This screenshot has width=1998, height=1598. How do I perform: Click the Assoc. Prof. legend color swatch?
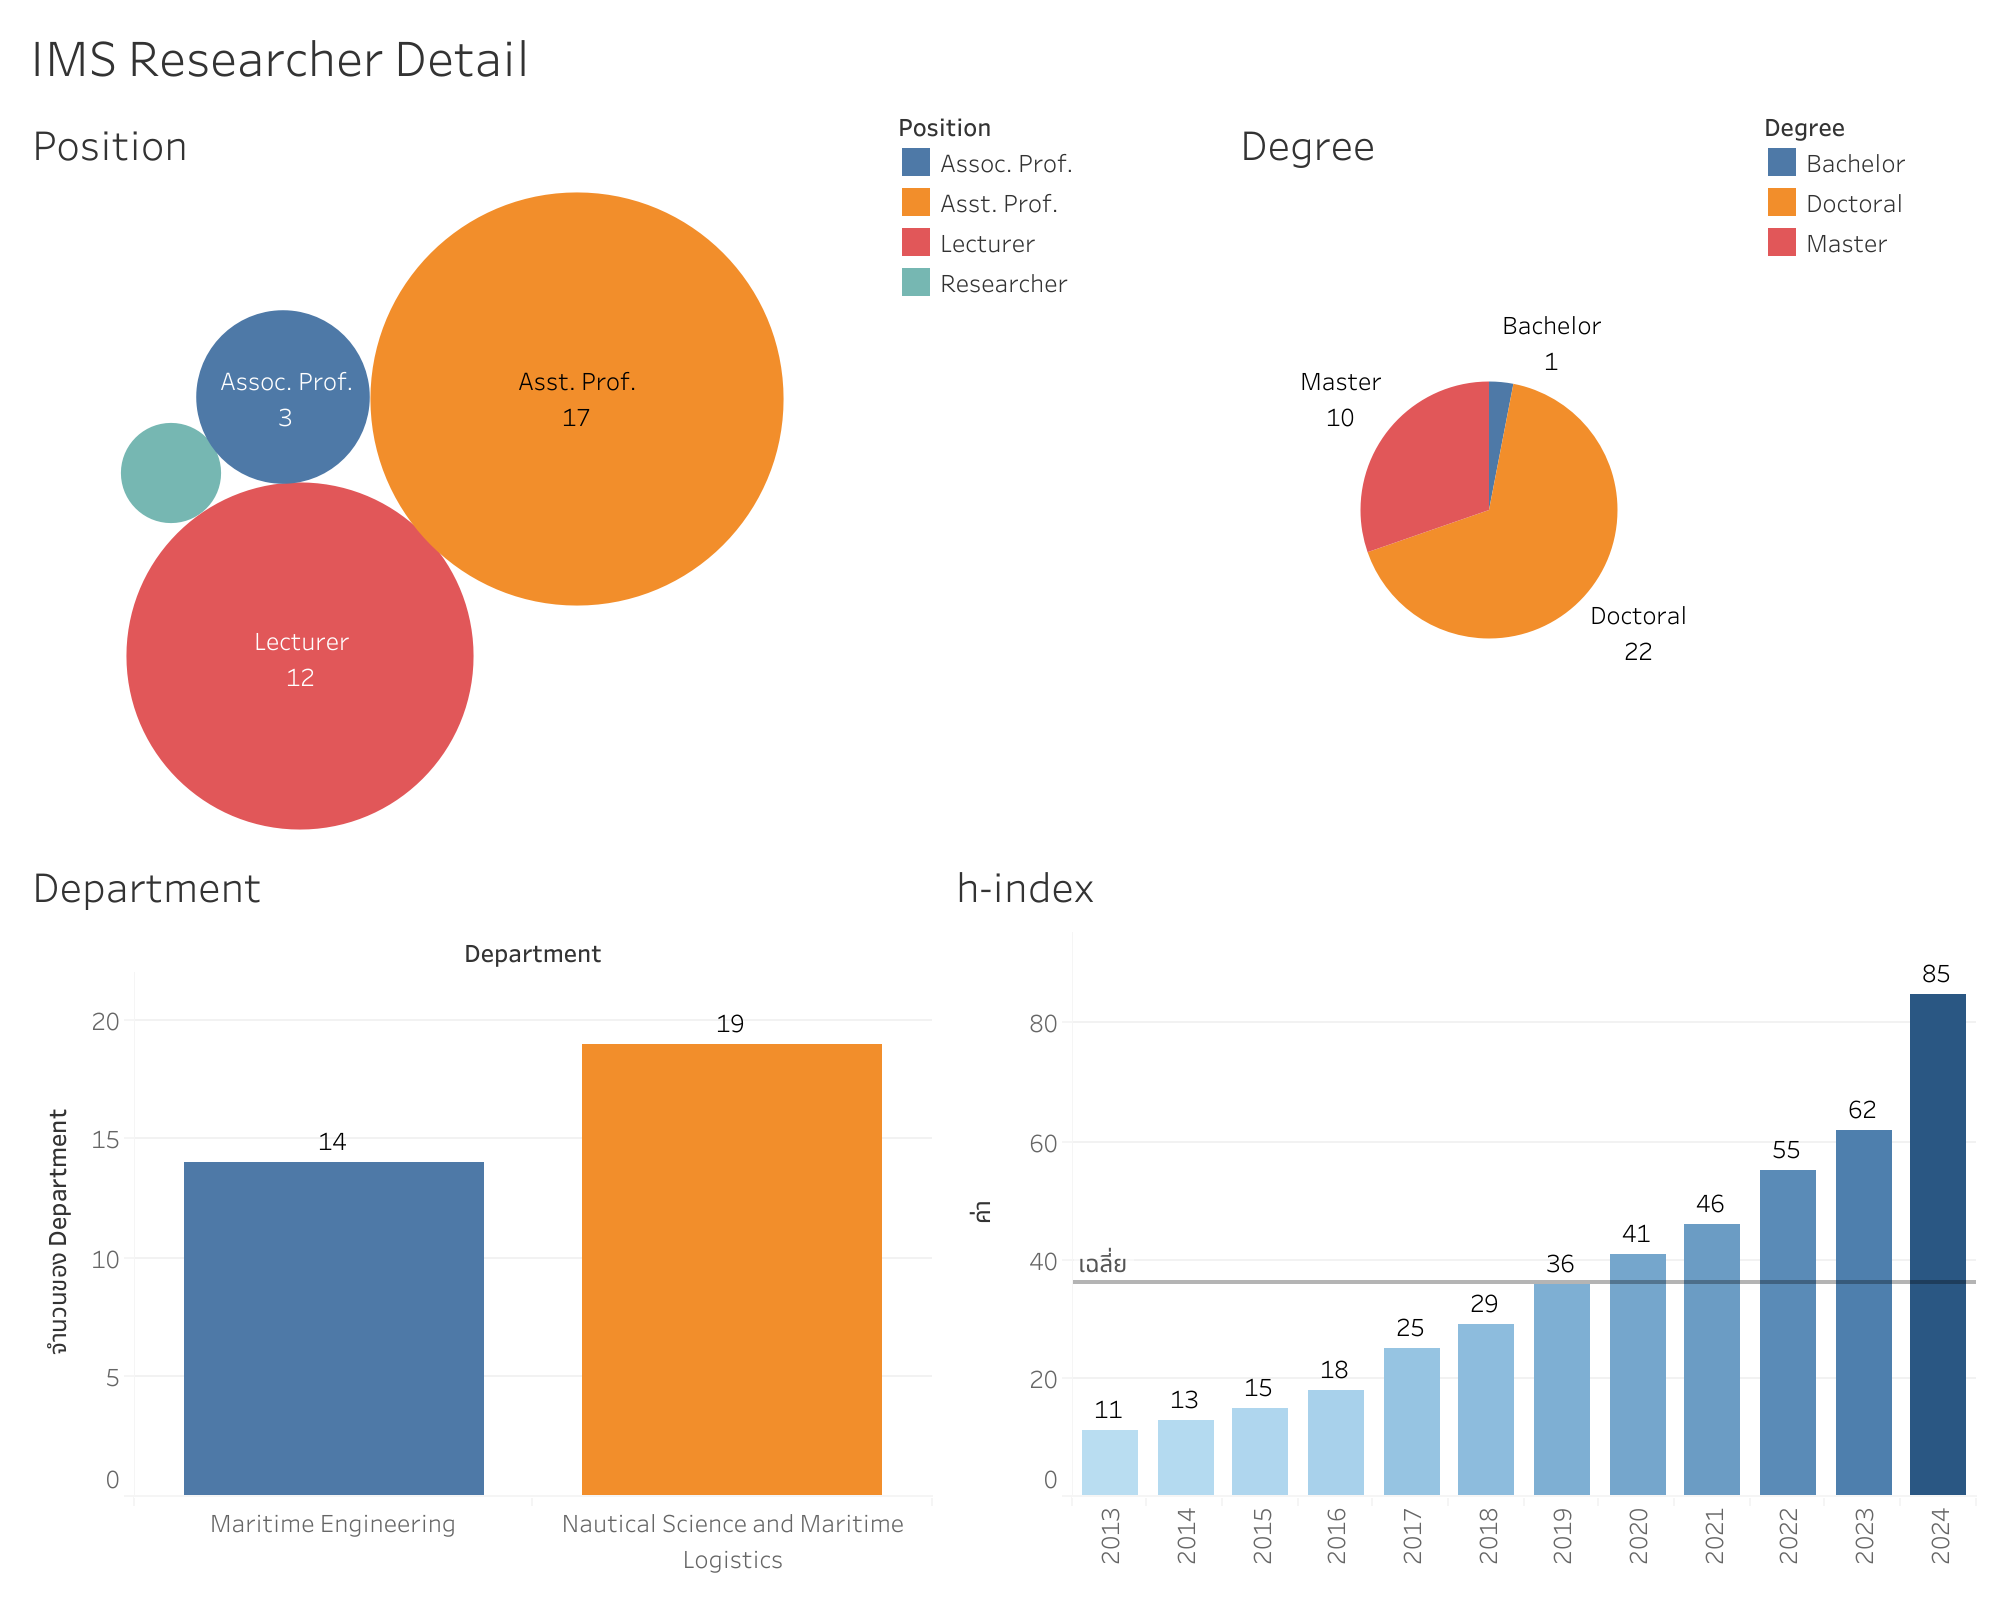point(915,163)
